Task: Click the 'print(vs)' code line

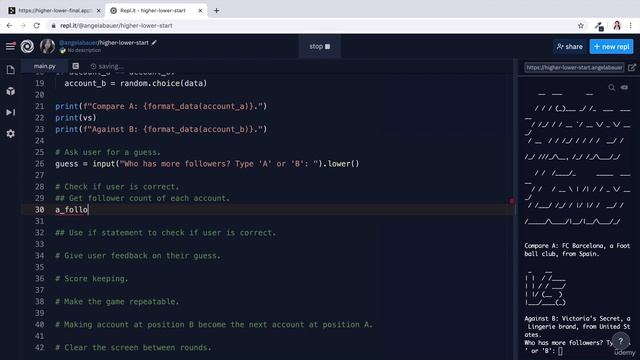Action: [76, 118]
